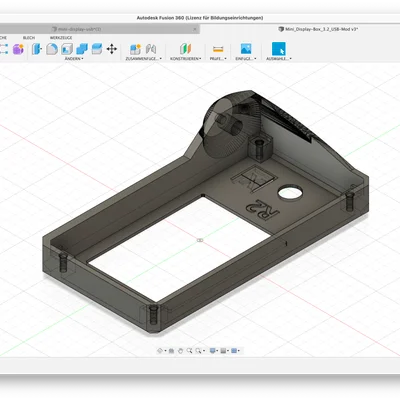The image size is (400, 400).
Task: Expand the Viewports options arrow
Action: (239, 351)
